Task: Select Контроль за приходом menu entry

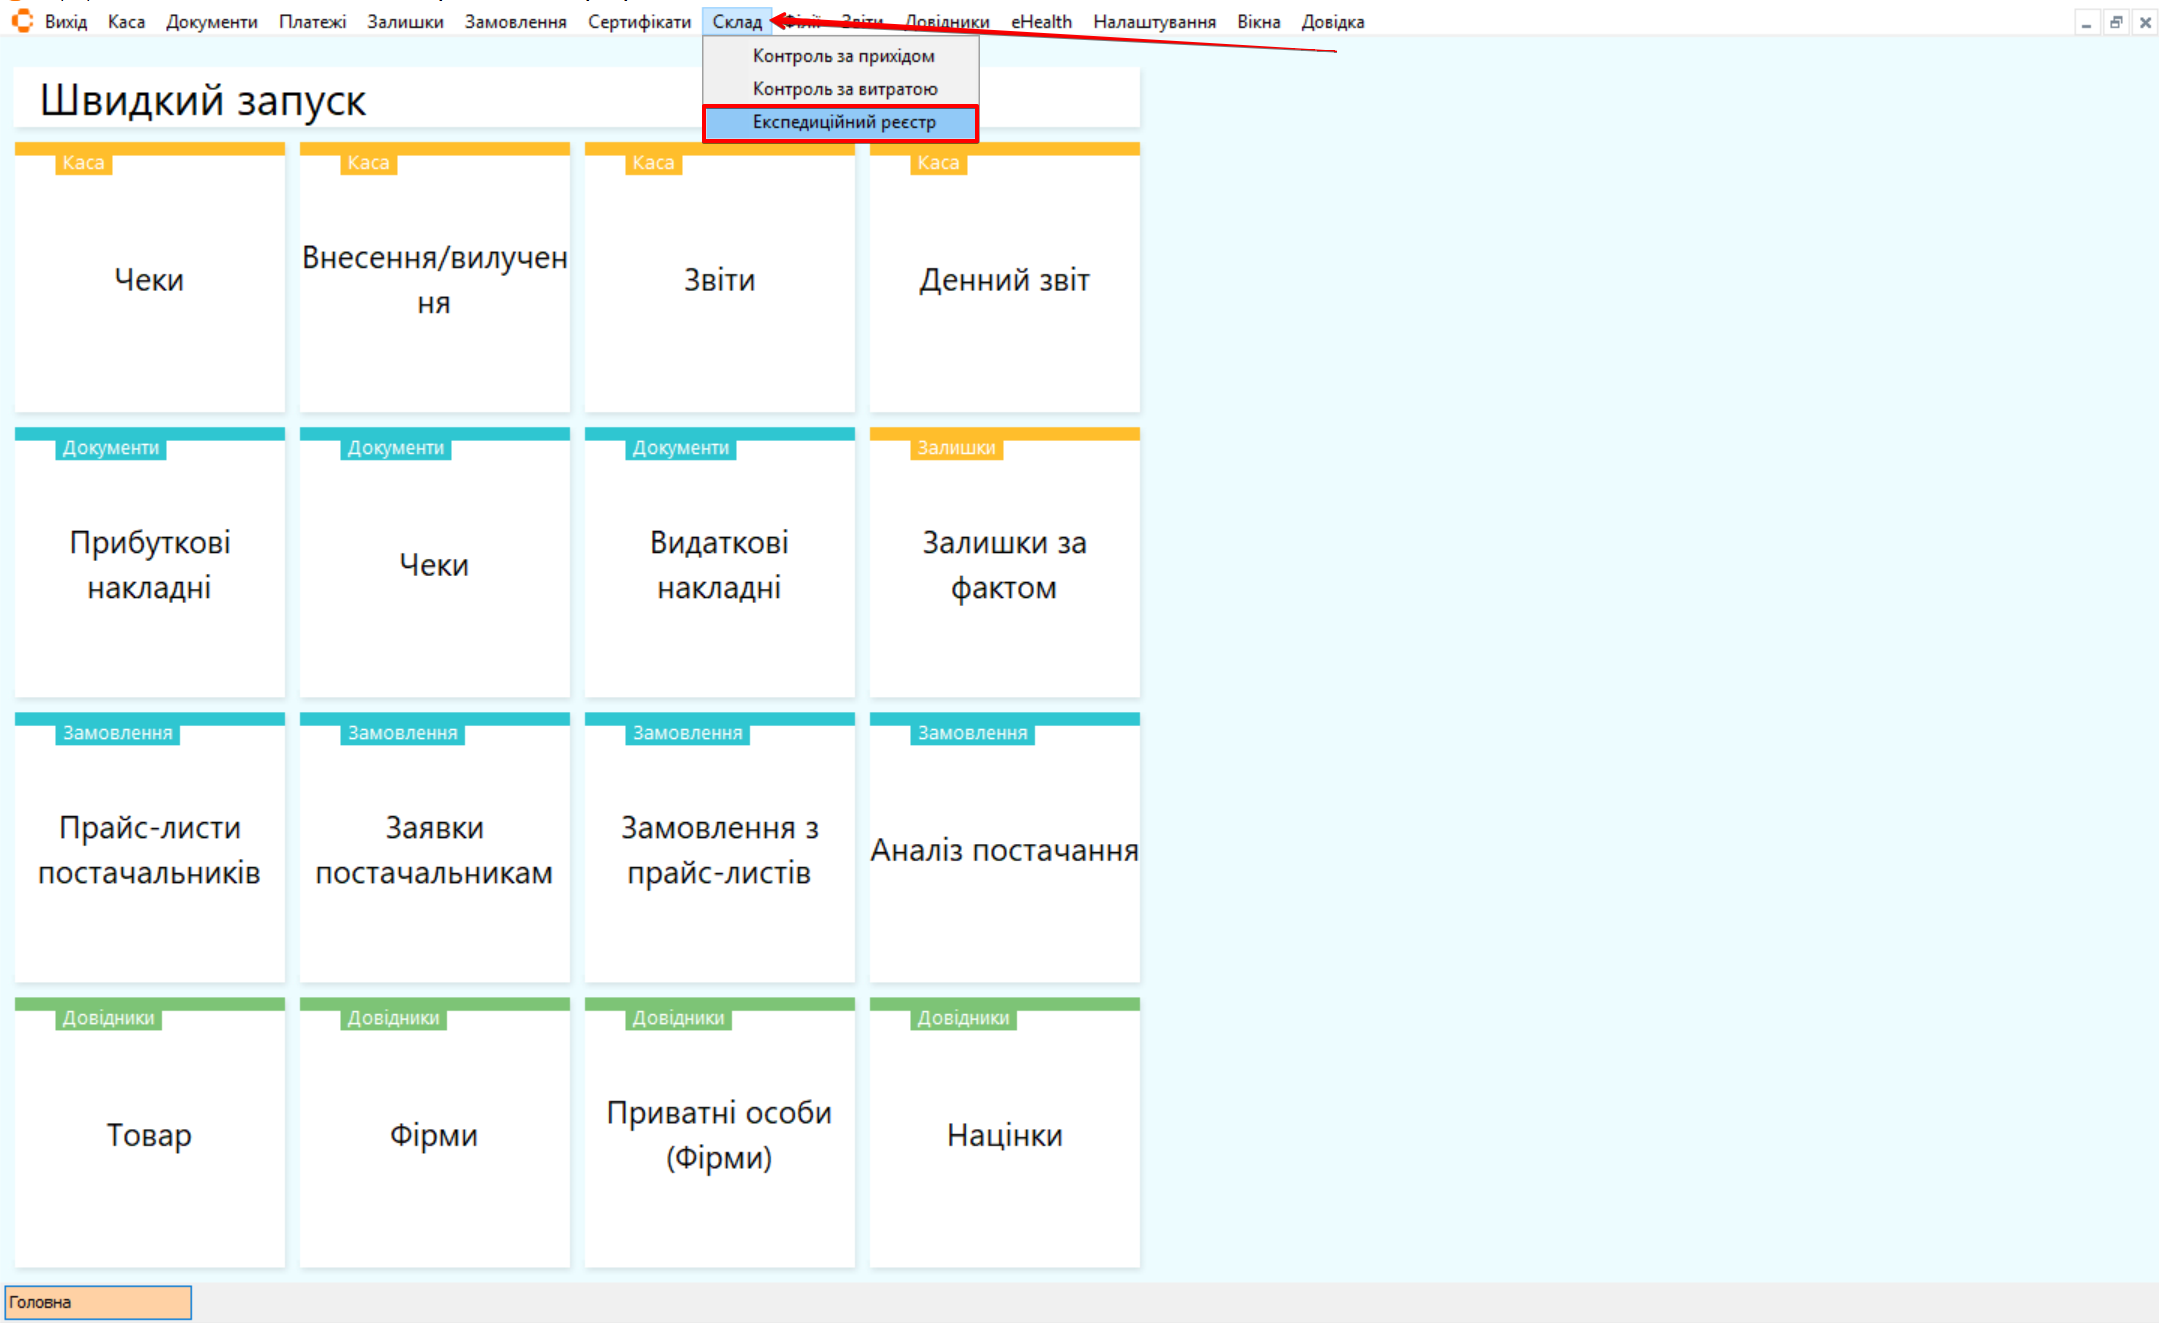Action: (843, 56)
